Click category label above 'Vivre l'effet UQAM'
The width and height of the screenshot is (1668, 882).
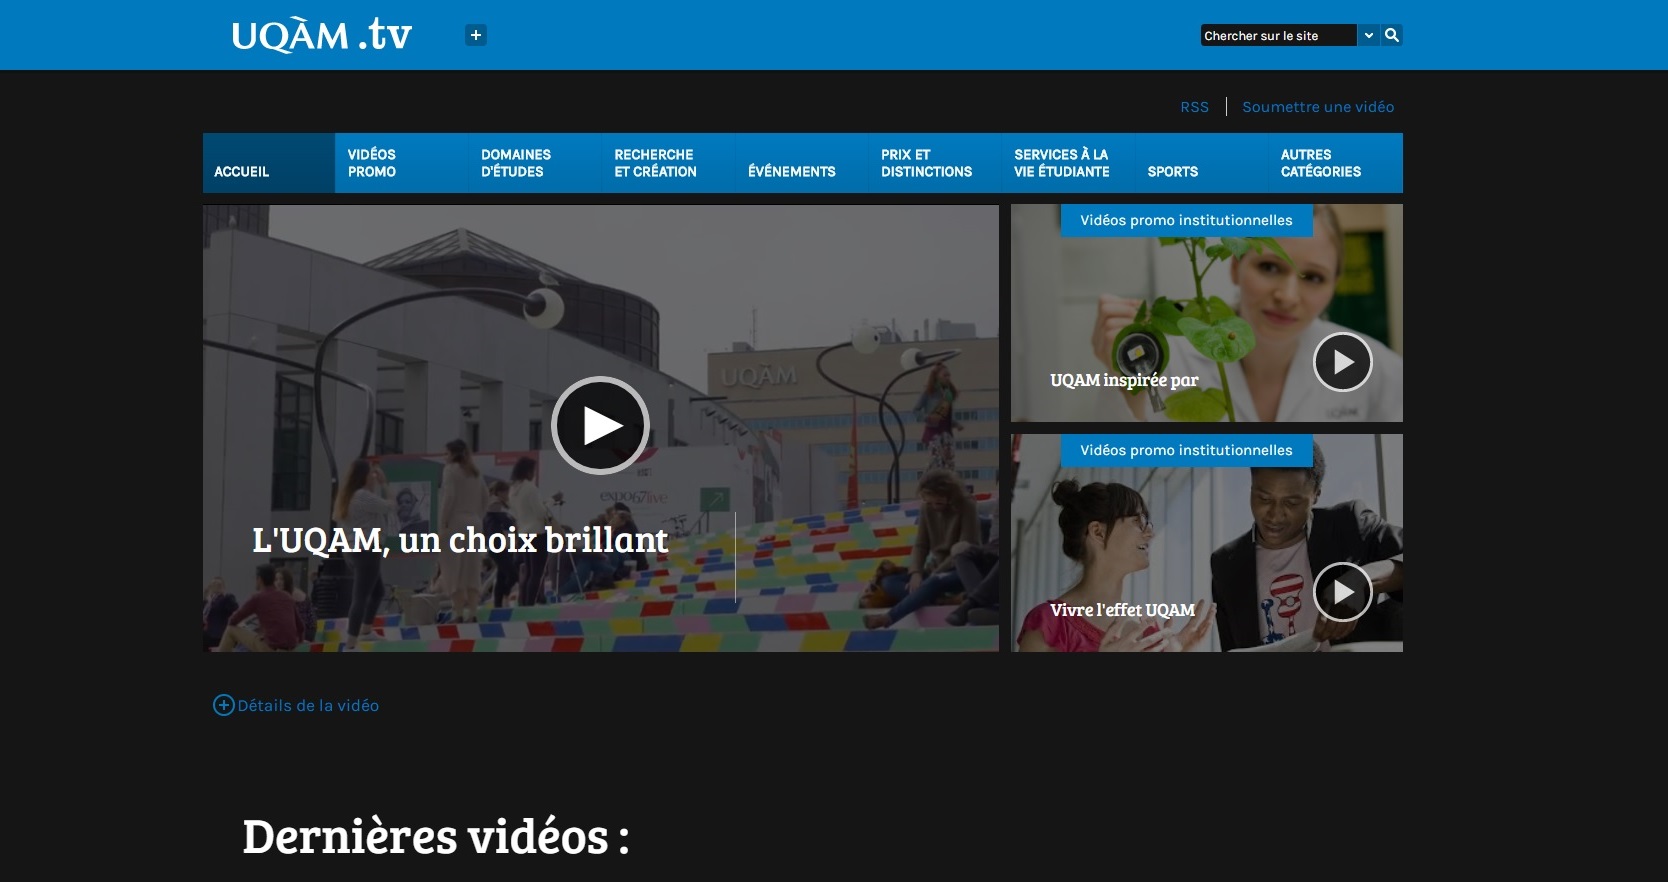pos(1186,450)
